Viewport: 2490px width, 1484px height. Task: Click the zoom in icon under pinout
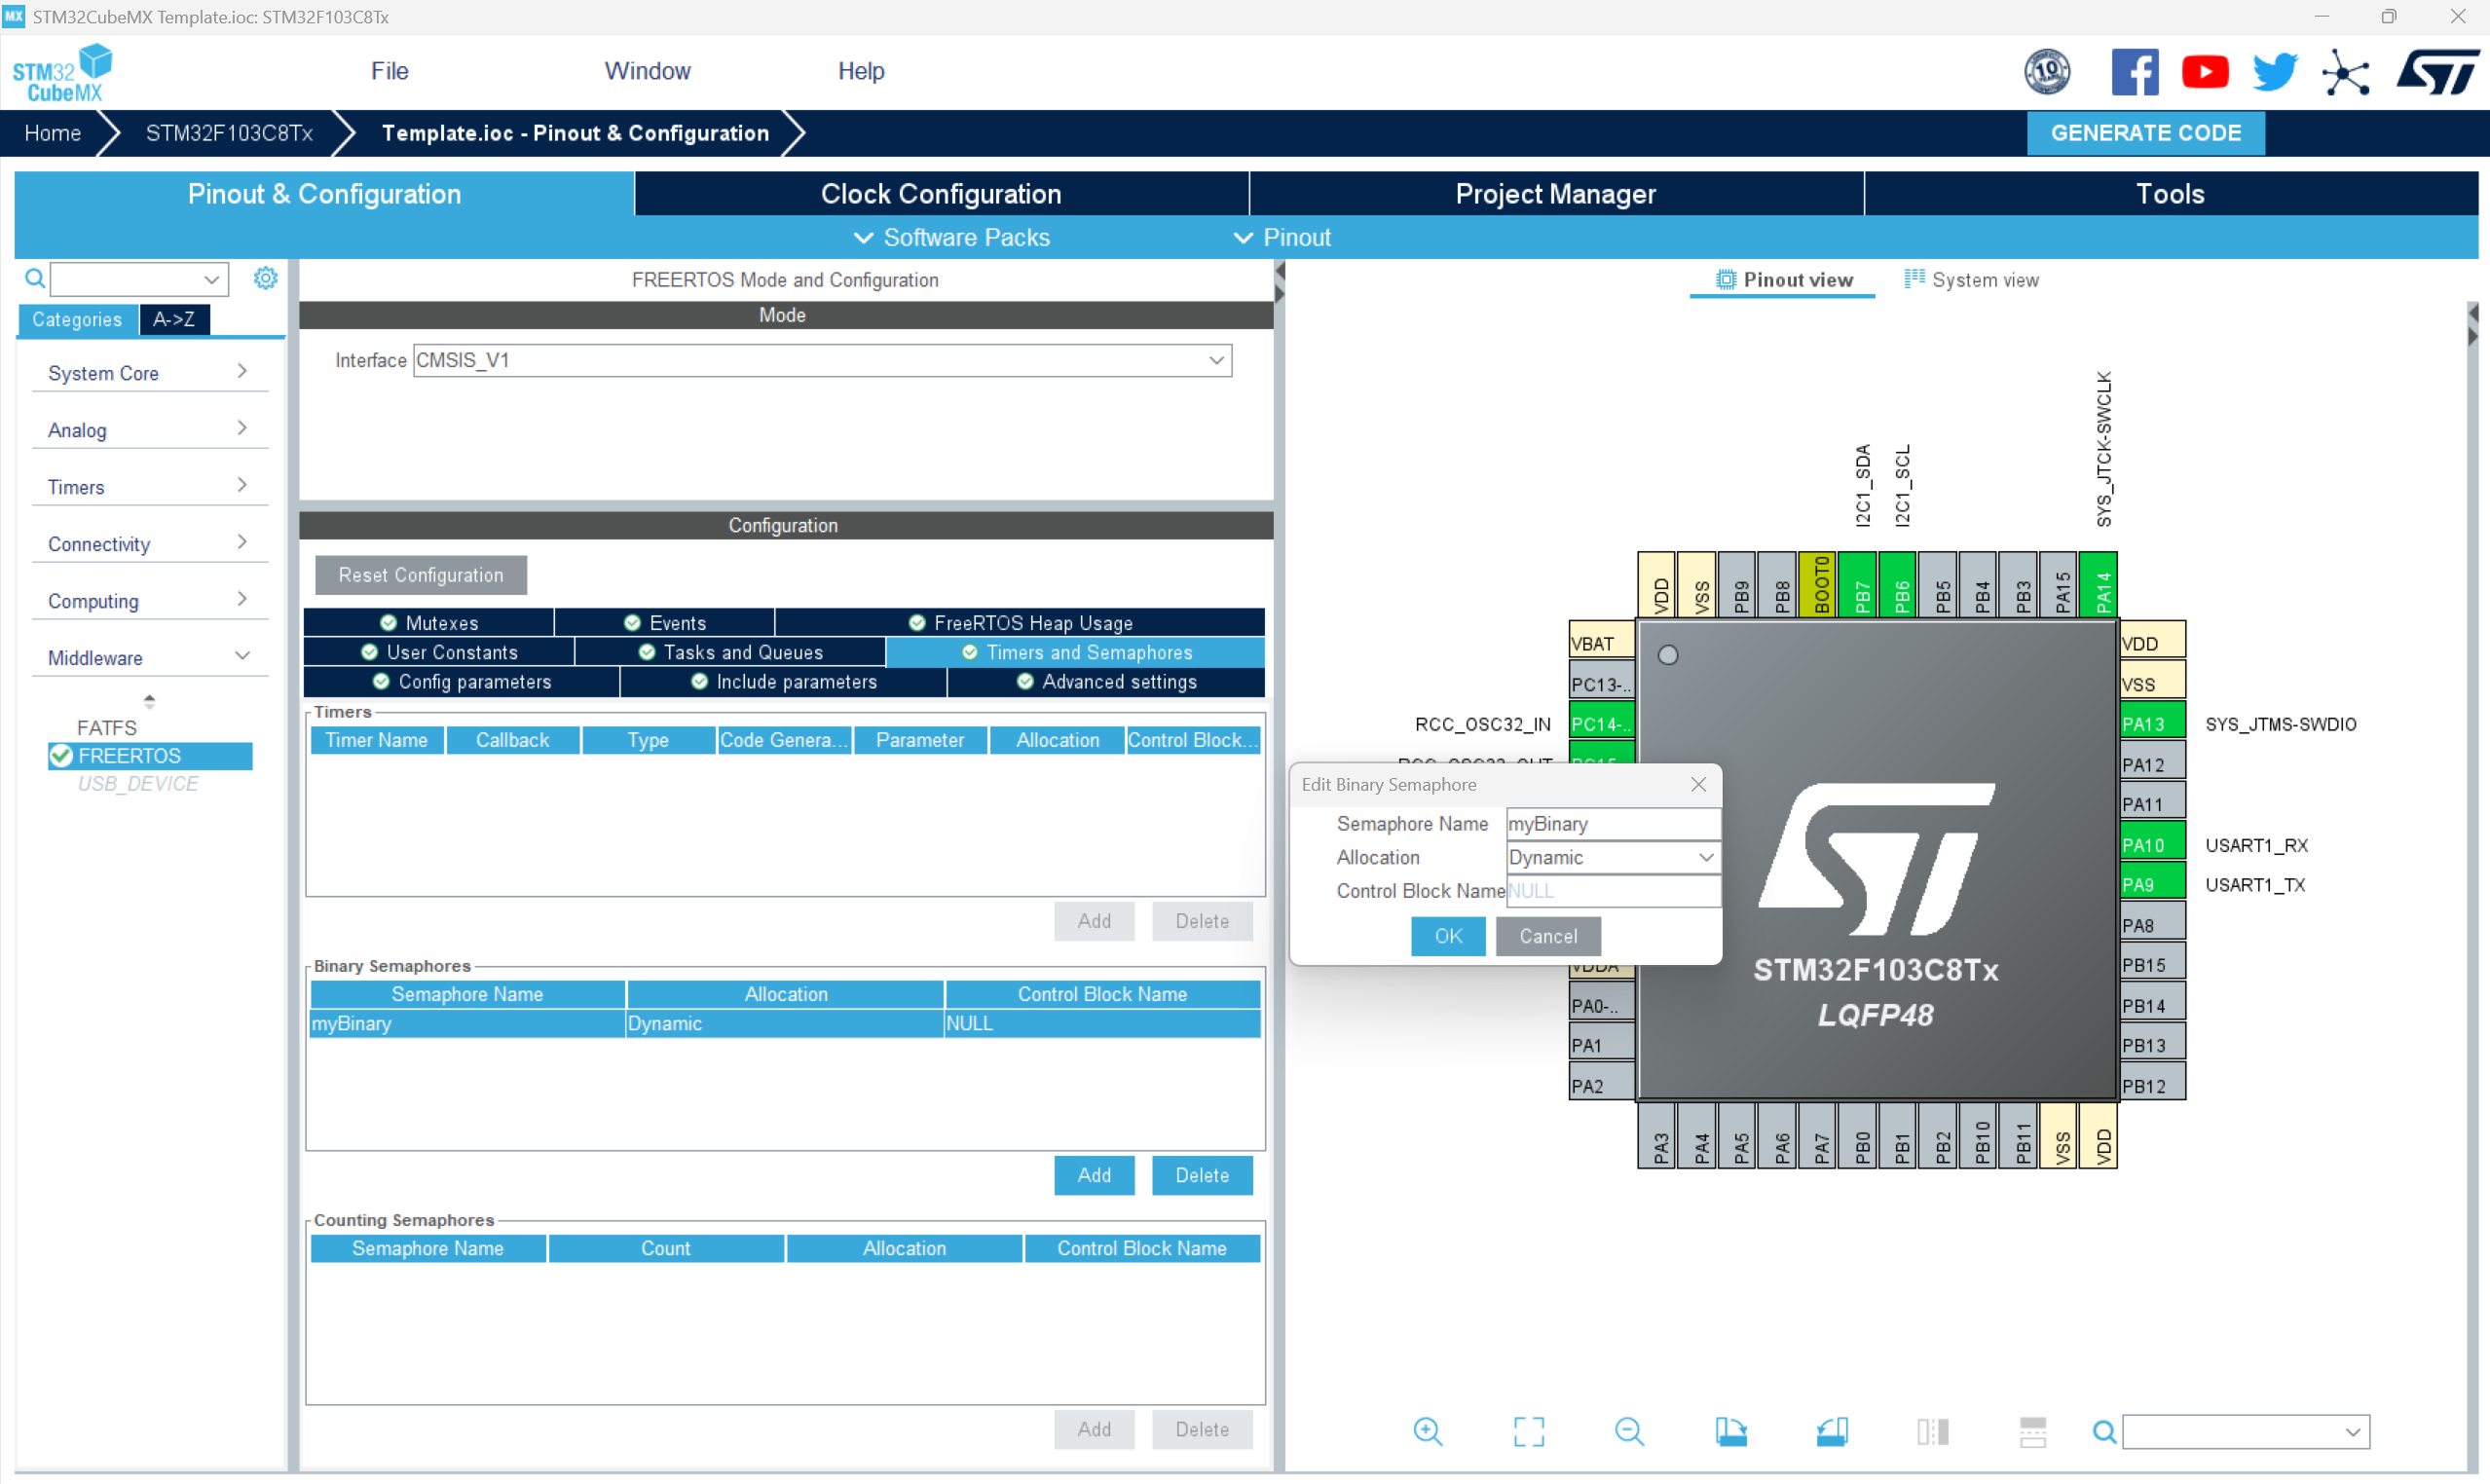point(1427,1431)
